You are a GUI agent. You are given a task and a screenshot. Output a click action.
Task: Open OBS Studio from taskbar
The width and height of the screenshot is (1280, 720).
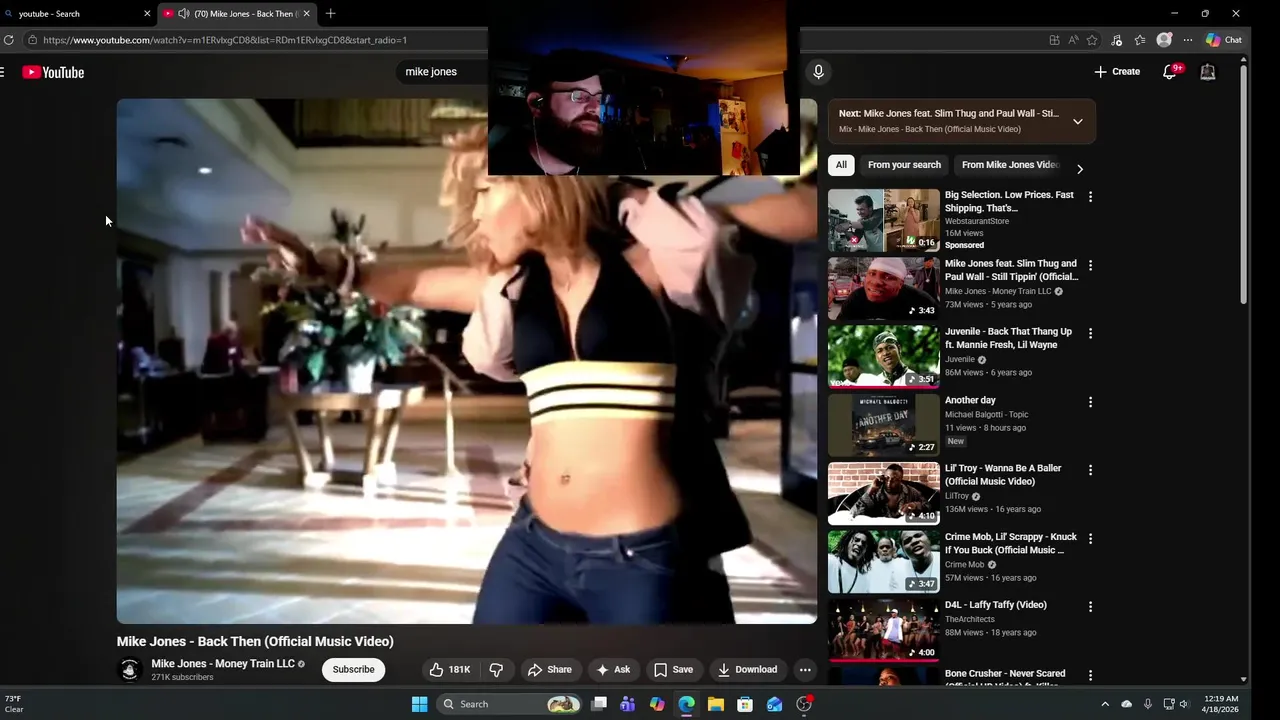pos(804,704)
